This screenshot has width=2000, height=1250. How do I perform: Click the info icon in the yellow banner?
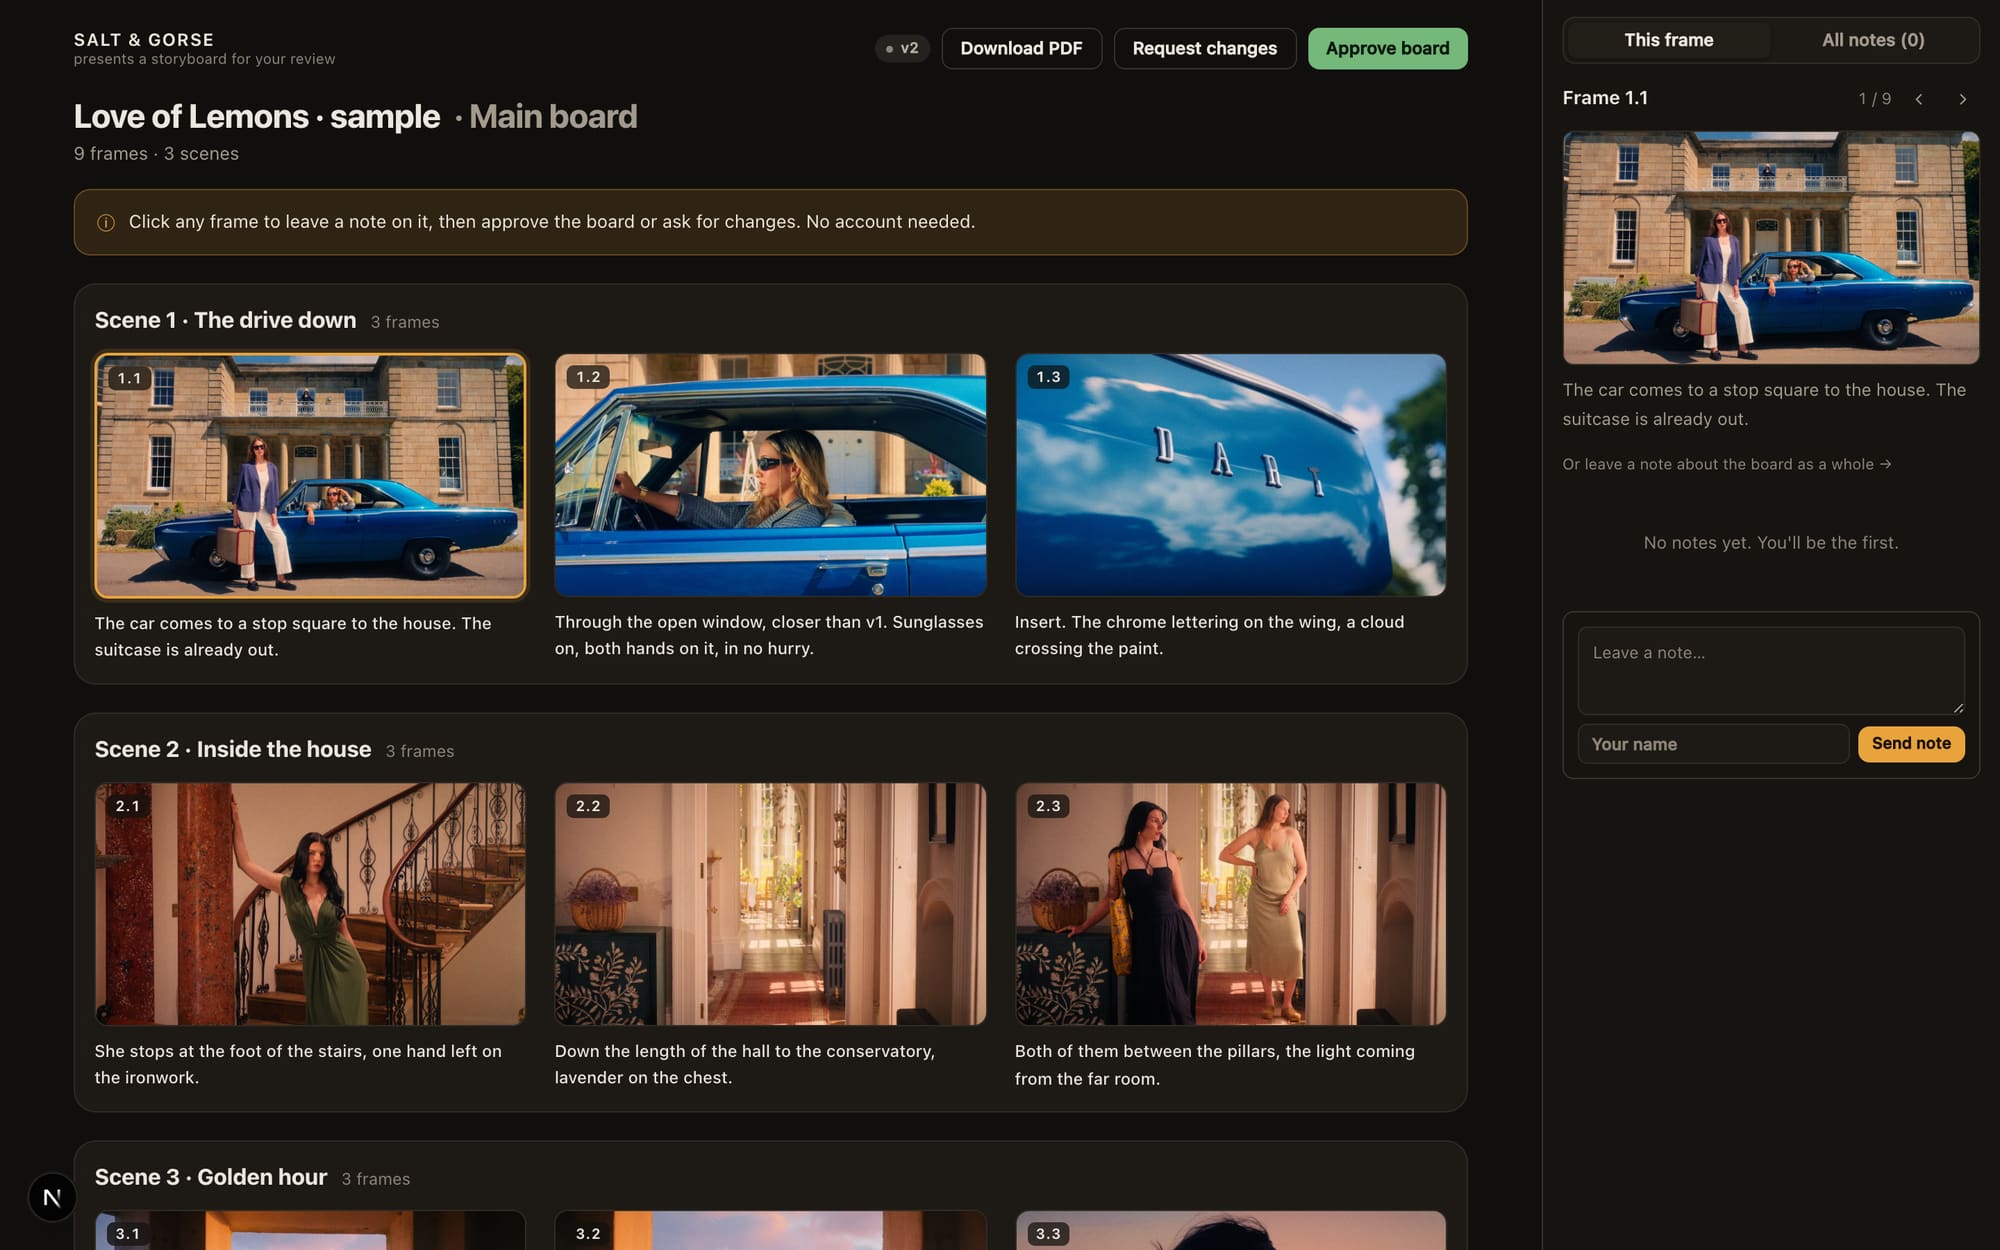(106, 222)
